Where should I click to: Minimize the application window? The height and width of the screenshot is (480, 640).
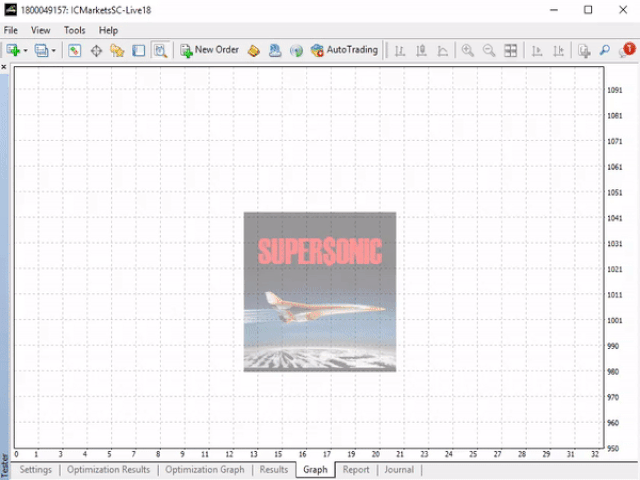(554, 10)
